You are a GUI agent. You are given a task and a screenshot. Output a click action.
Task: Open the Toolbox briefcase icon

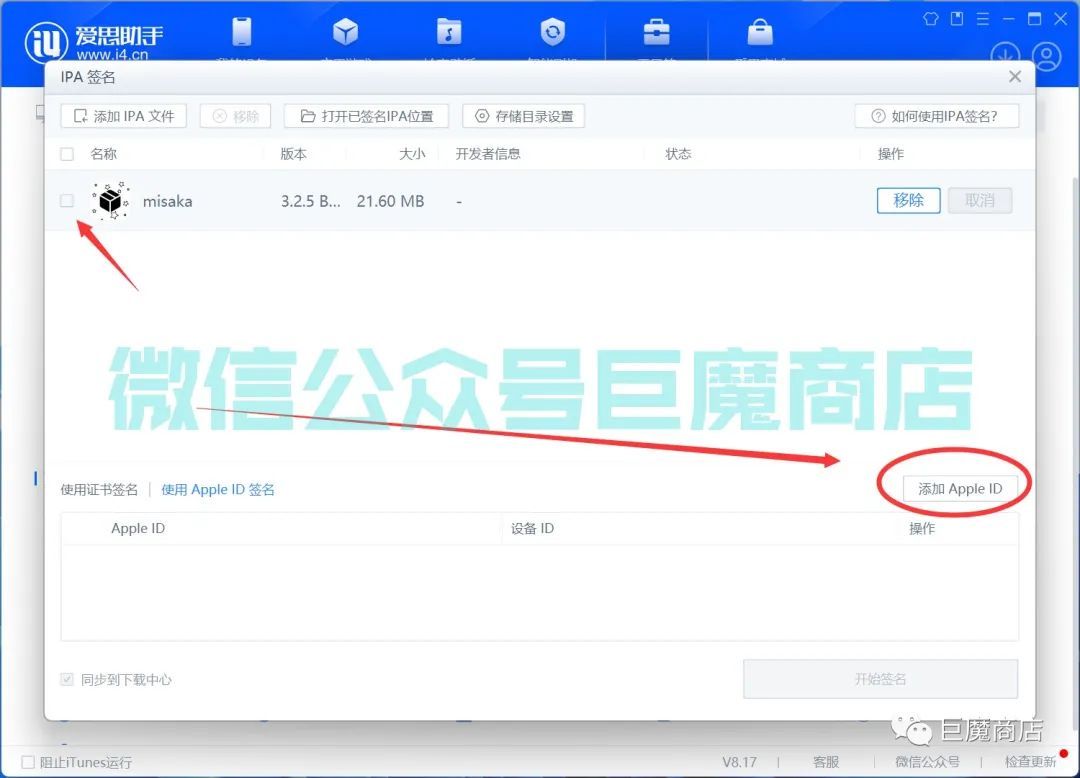tap(656, 32)
